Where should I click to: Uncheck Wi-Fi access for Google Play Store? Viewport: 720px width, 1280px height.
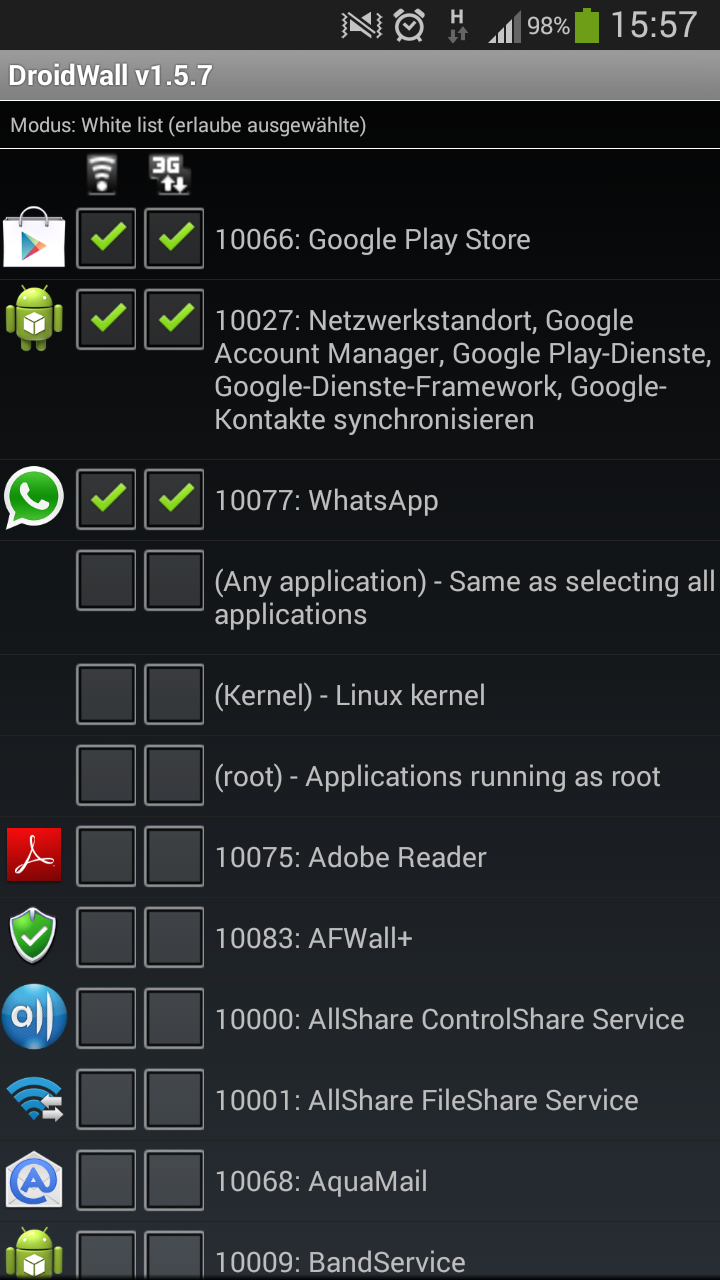(106, 238)
